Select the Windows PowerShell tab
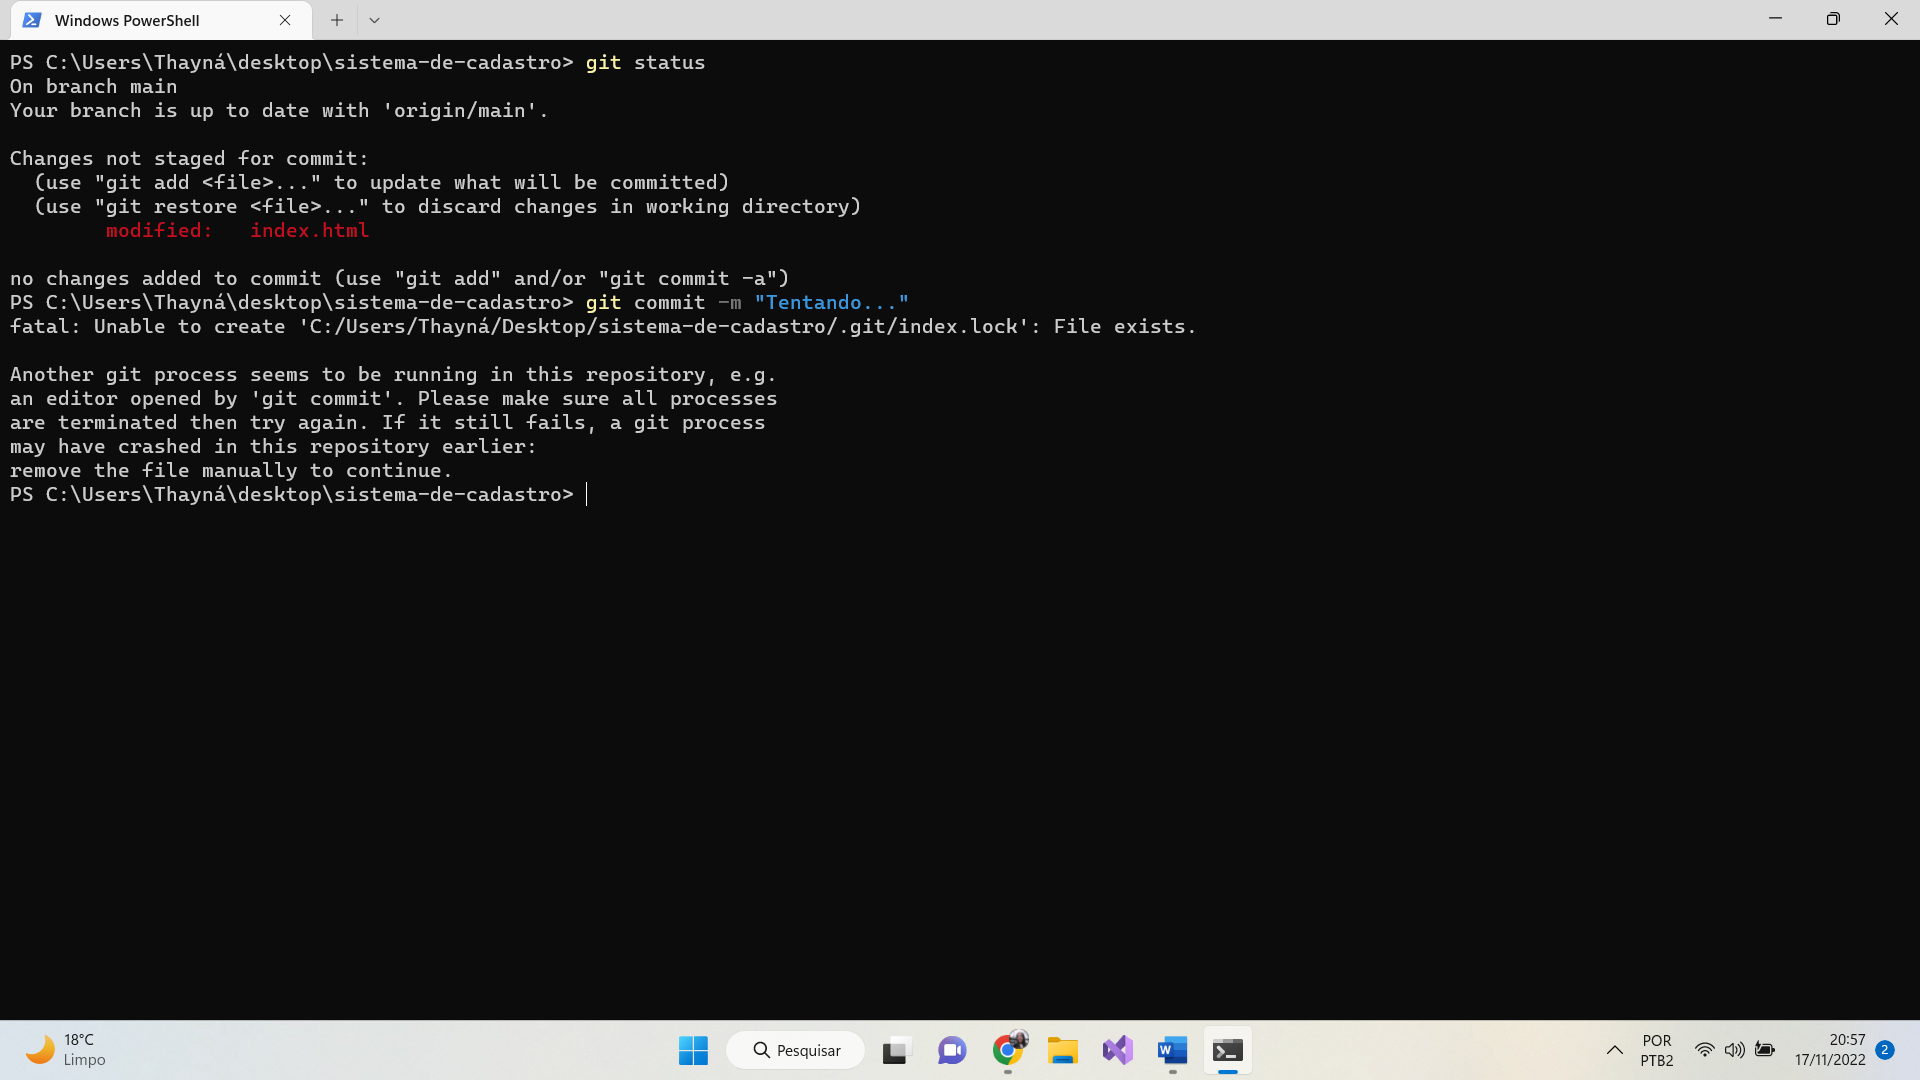Screen dimensions: 1920x1080 (160, 20)
